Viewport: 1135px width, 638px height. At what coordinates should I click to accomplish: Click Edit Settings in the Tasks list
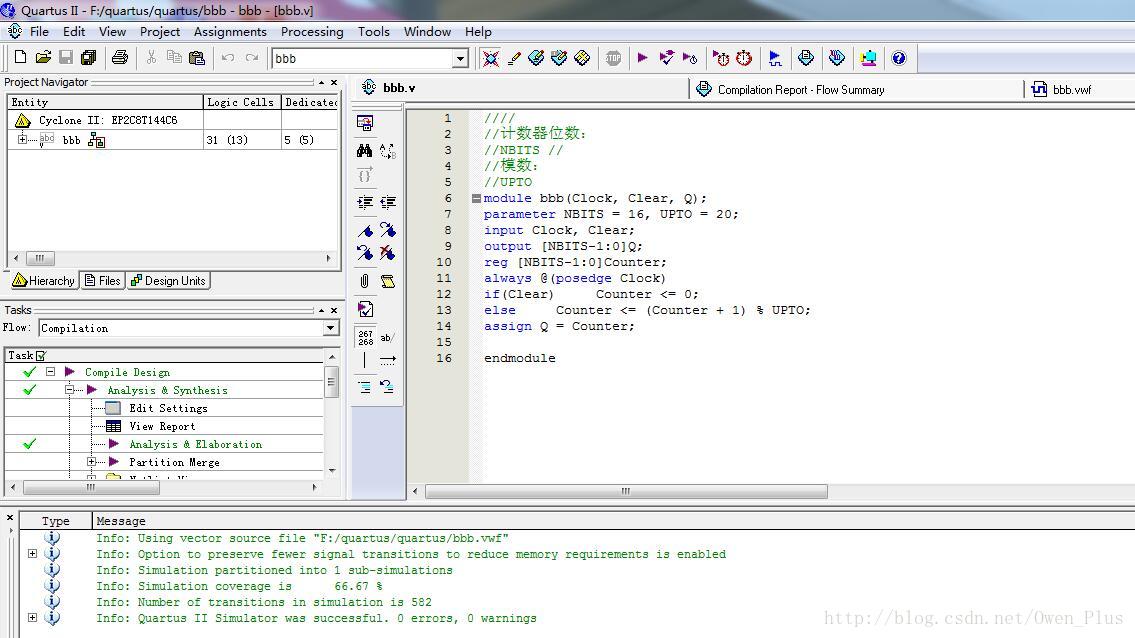tap(168, 408)
